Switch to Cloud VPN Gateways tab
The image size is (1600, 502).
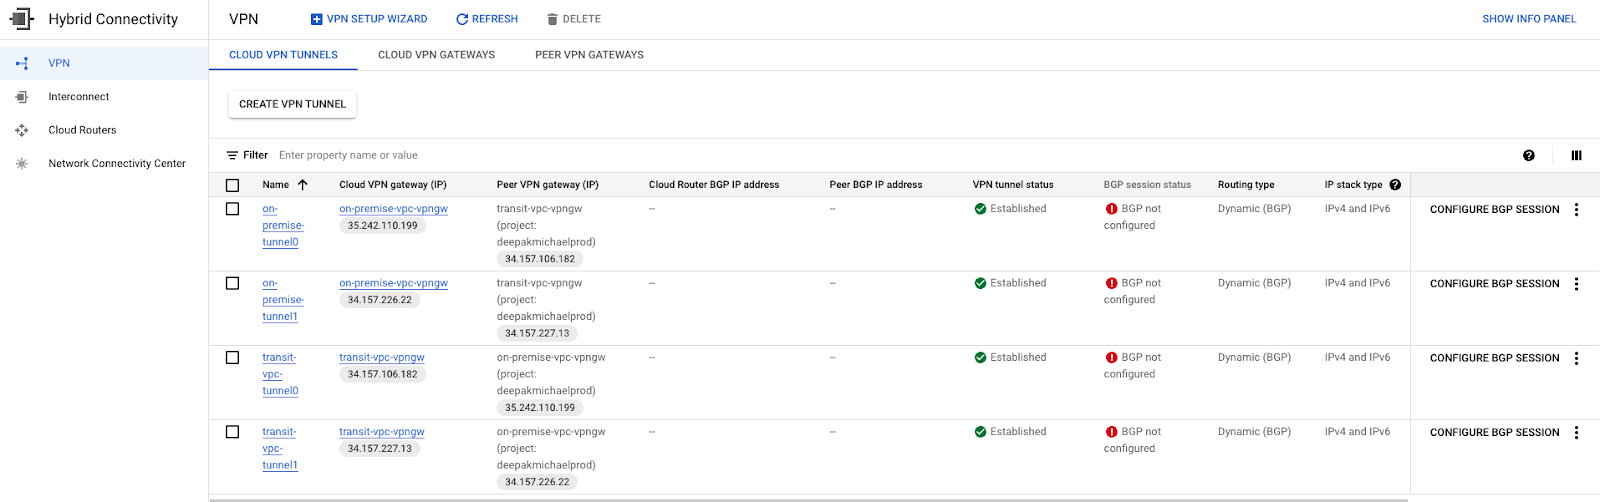tap(436, 55)
